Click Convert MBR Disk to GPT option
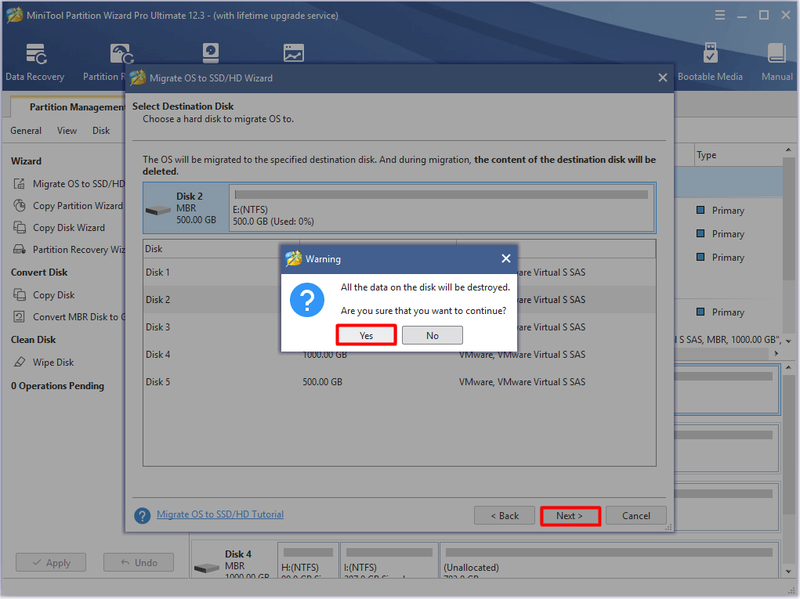 click(x=68, y=317)
